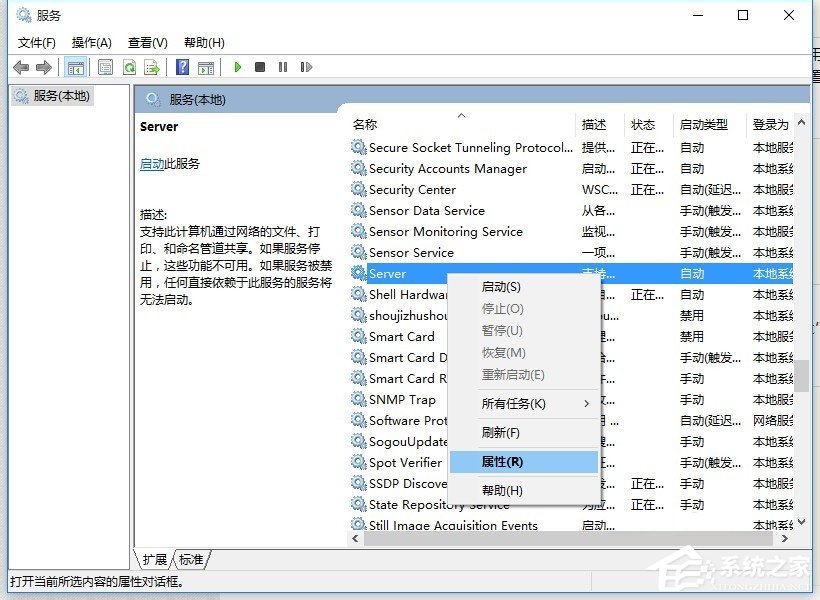Sort services by the 名称 column header
820x600 pixels.
click(x=365, y=124)
